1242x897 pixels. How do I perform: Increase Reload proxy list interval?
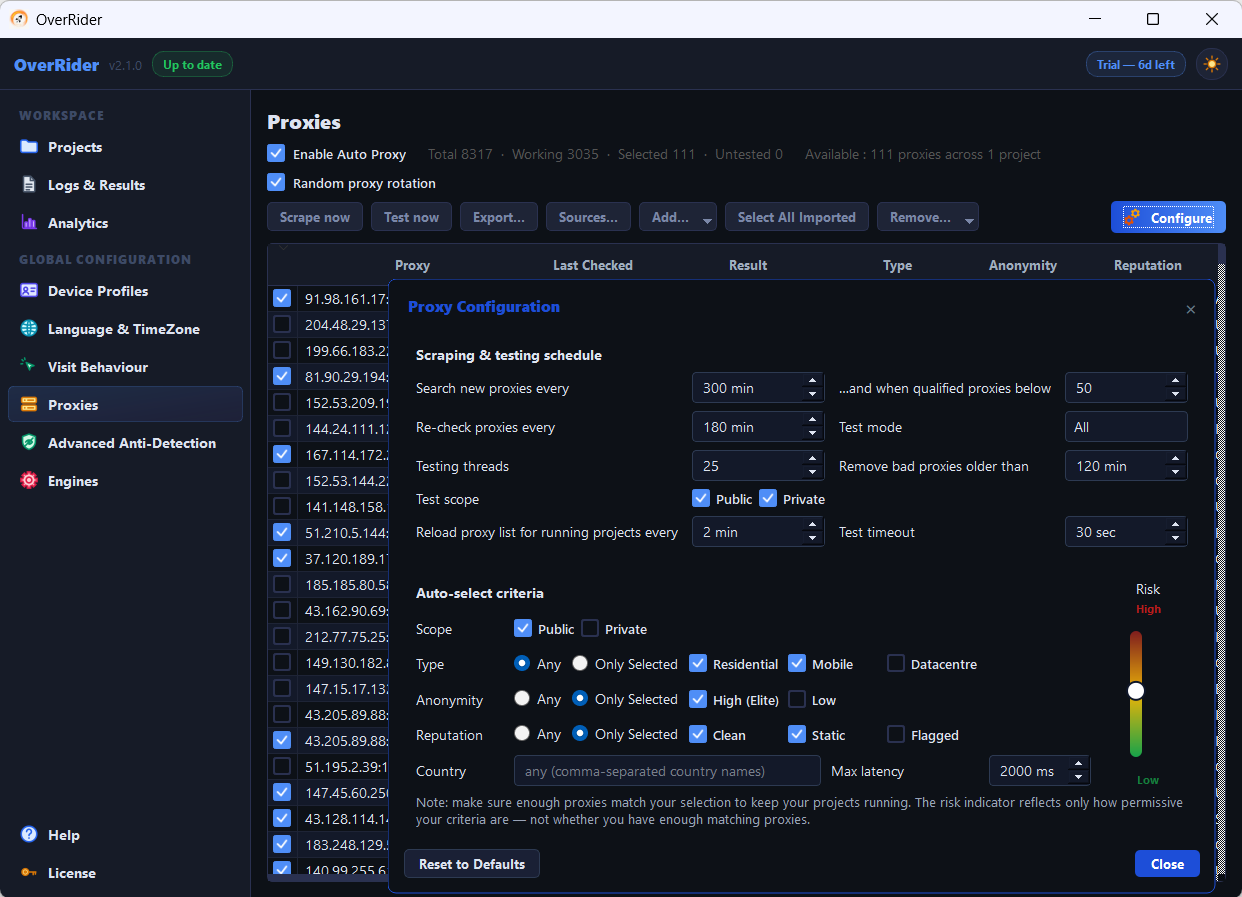click(813, 525)
